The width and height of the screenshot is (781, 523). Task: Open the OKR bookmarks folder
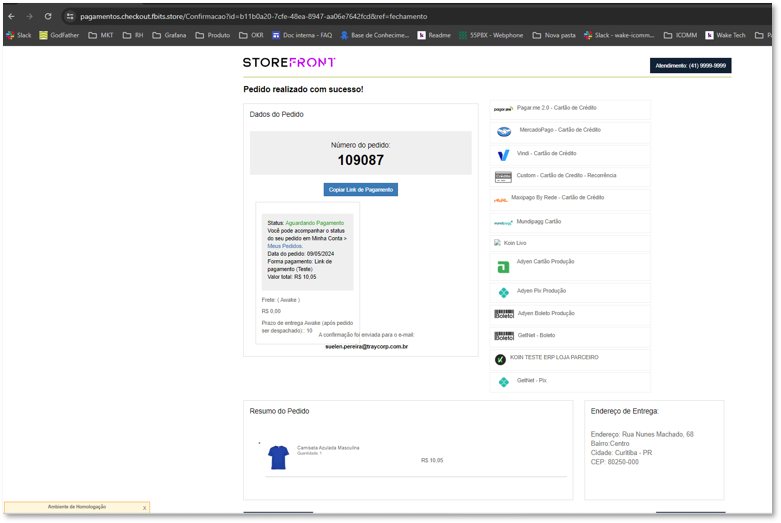pyautogui.click(x=251, y=35)
